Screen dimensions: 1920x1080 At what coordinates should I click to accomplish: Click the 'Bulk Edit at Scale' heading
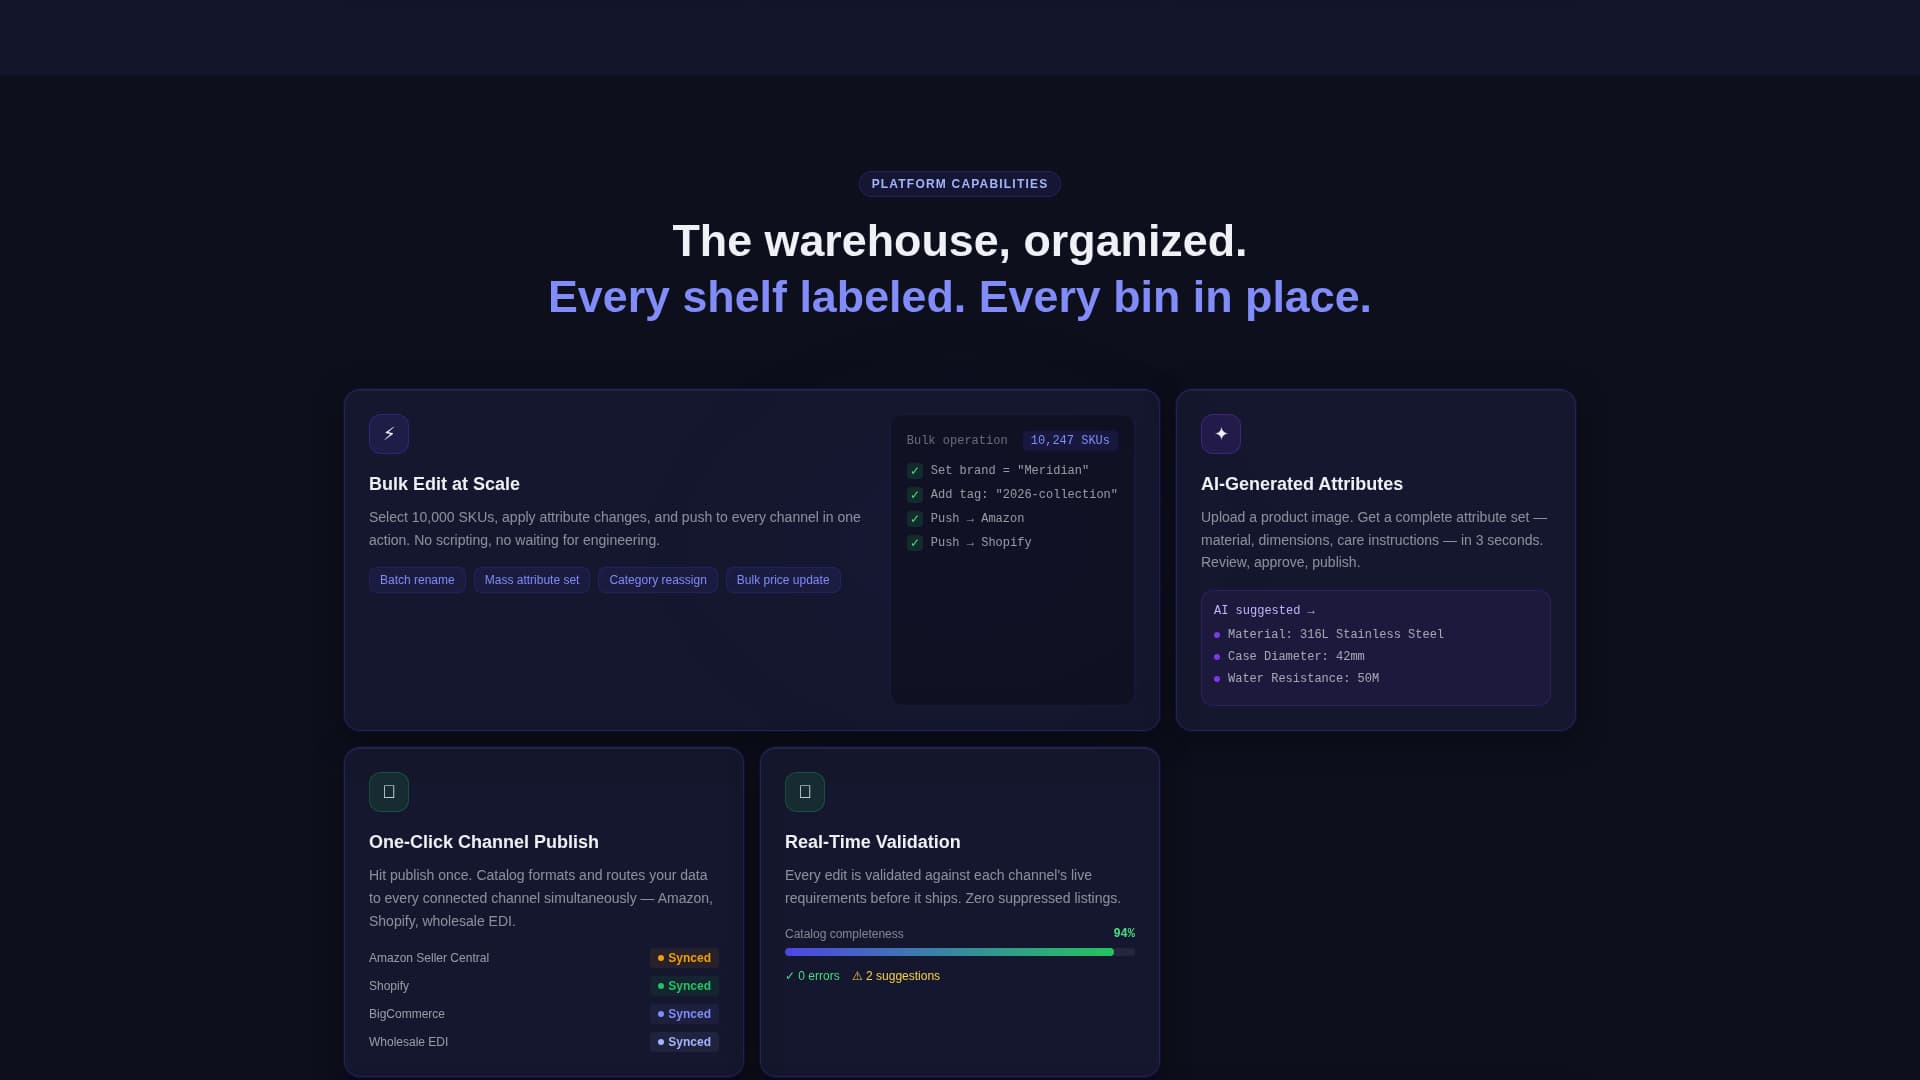(x=444, y=484)
